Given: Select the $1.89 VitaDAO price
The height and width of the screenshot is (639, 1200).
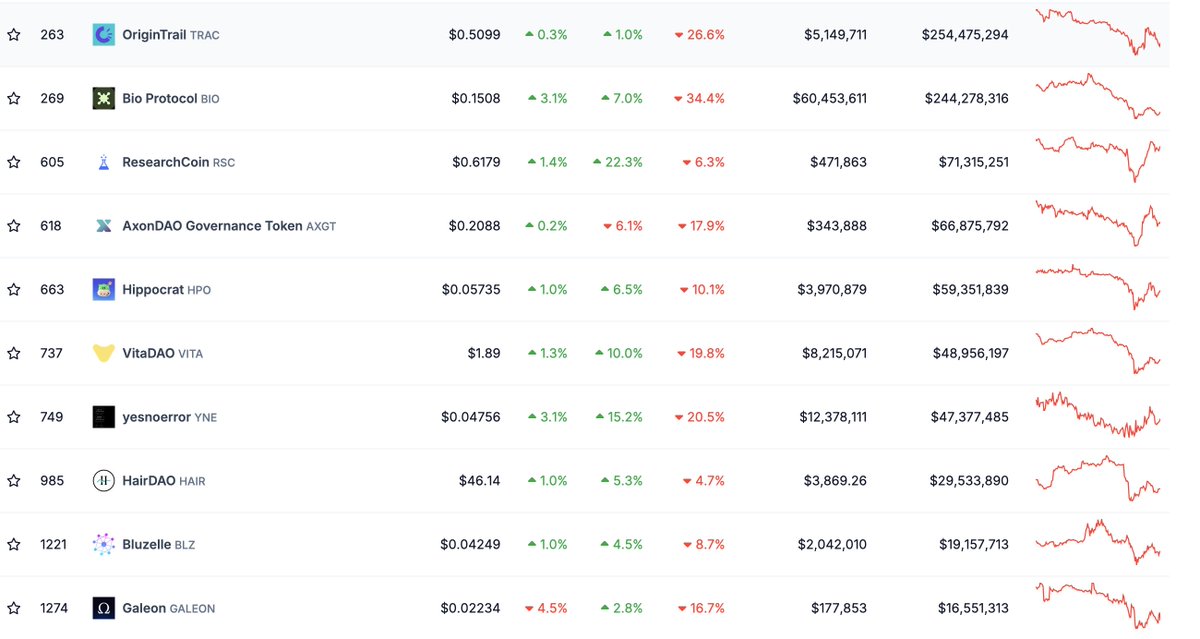Looking at the screenshot, I should (484, 353).
